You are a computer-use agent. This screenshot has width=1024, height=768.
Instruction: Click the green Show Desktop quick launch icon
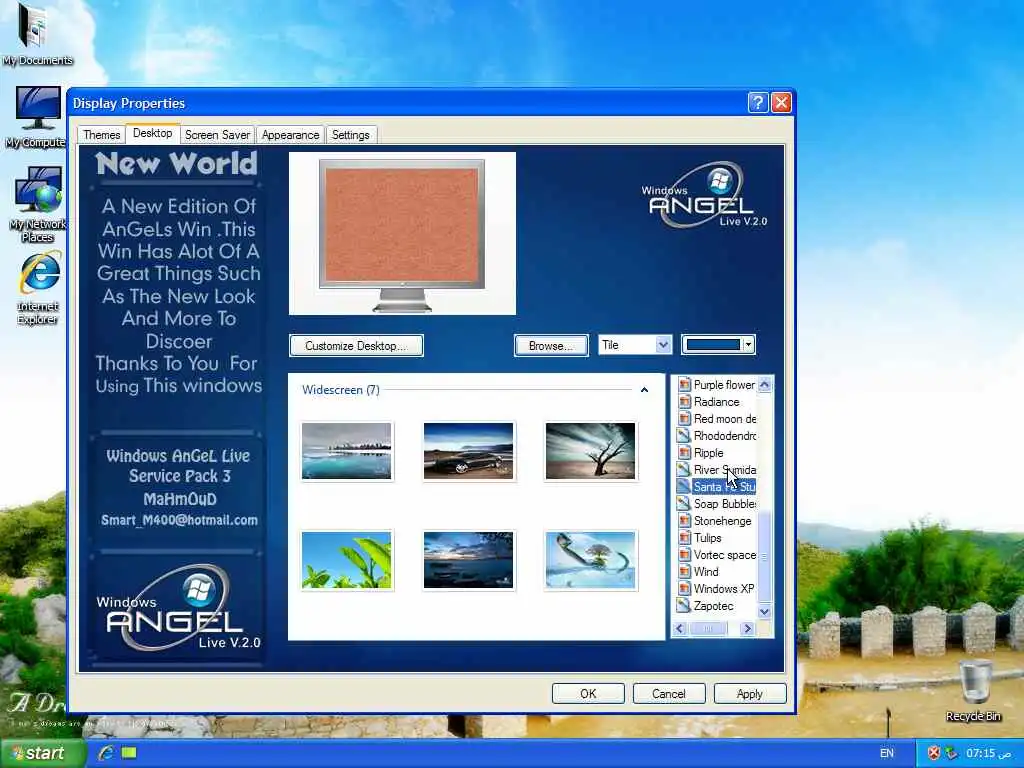coord(129,753)
